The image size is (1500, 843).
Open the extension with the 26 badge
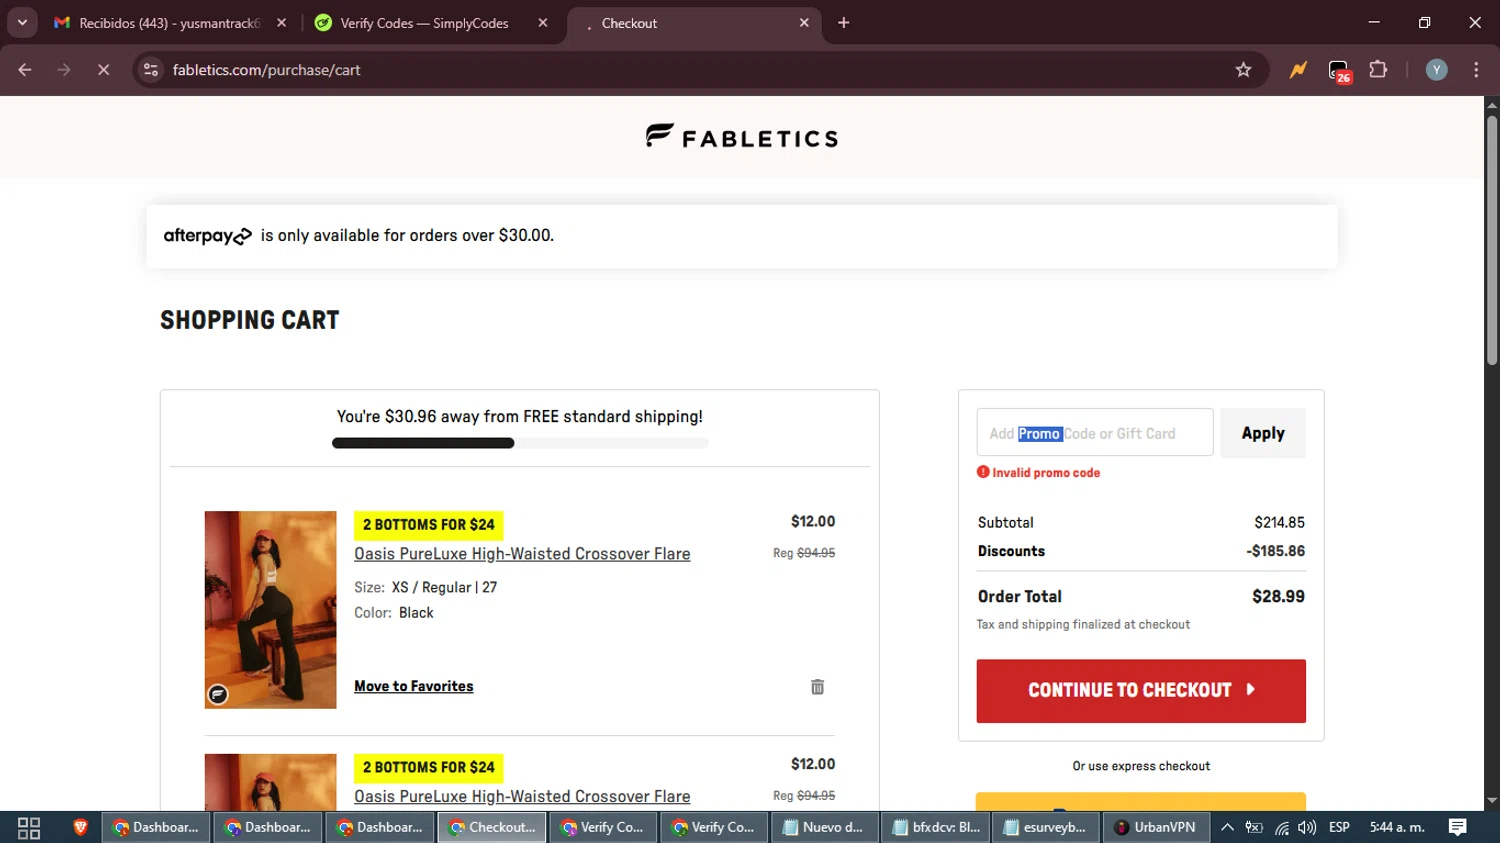pyautogui.click(x=1339, y=71)
